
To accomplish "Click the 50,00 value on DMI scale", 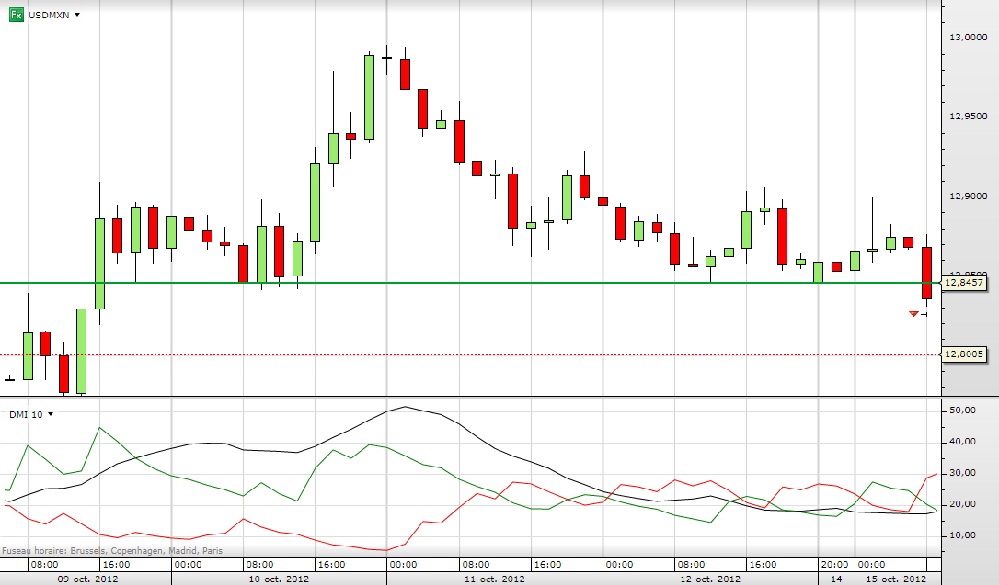I will (x=962, y=410).
